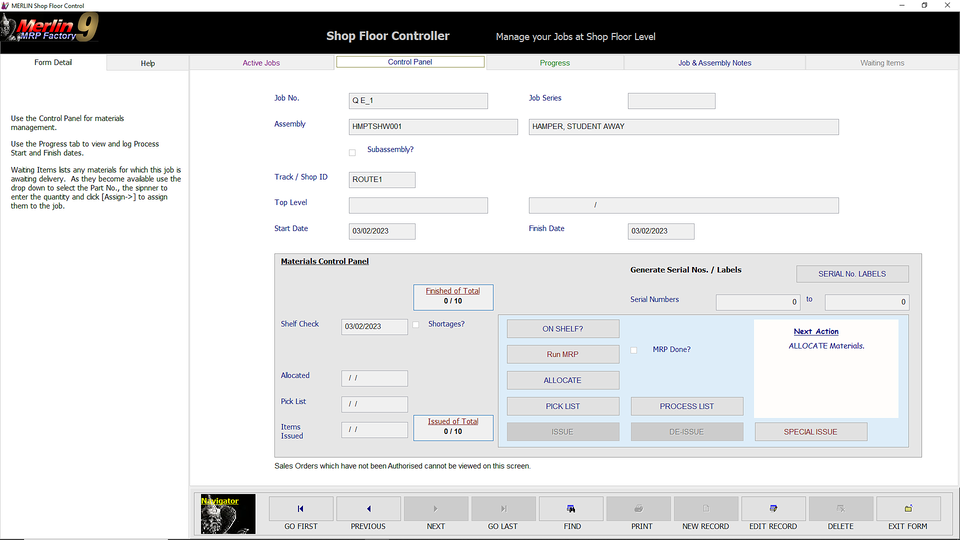
Task: Click the ALLOCATE button
Action: [x=562, y=381]
